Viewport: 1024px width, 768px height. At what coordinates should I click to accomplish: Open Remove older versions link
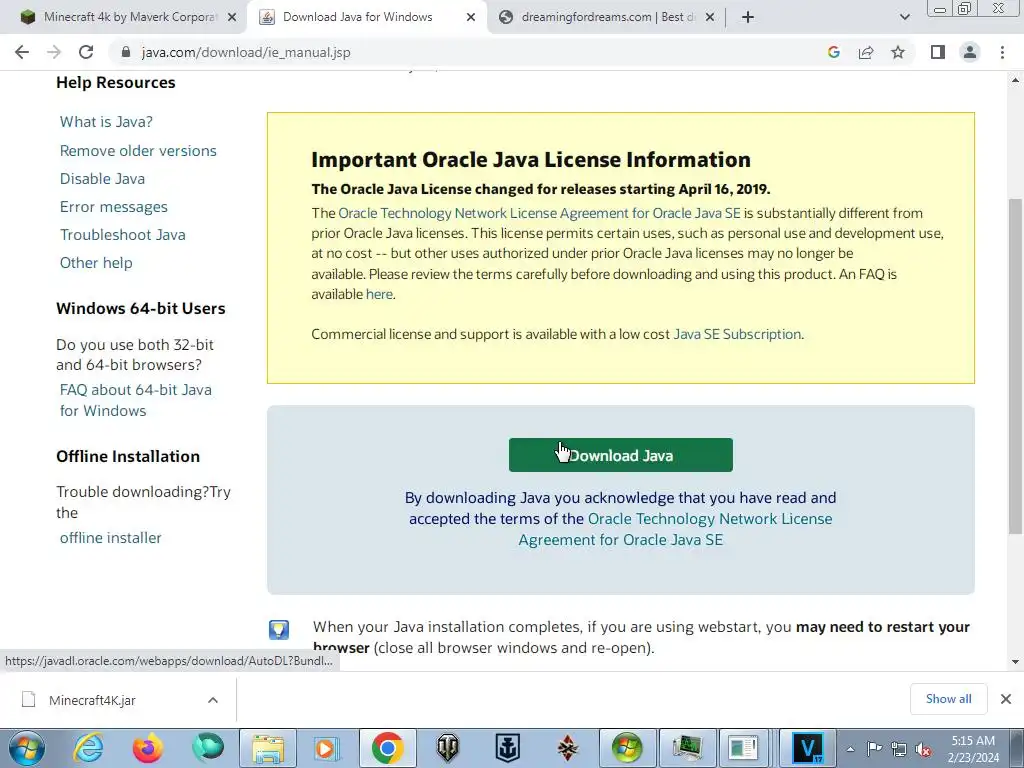coord(138,150)
